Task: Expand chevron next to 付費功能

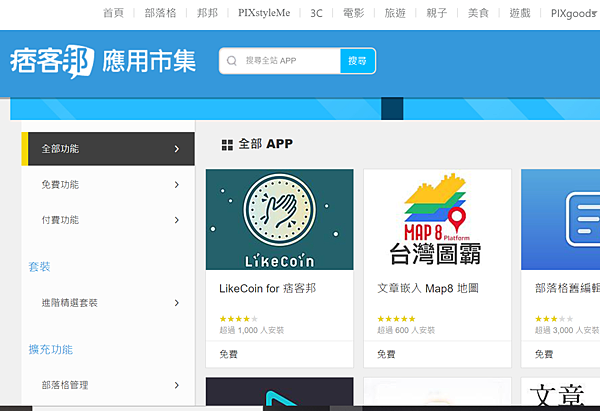Action: point(177,220)
